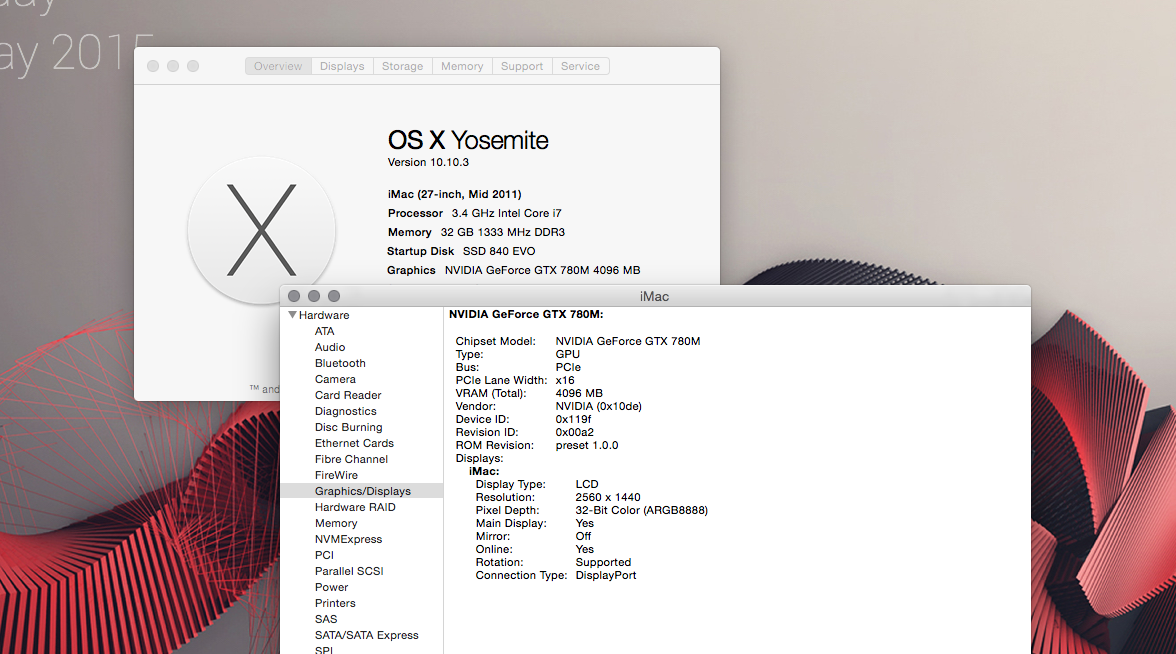Select Graphics/Displays in the sidebar

(x=362, y=491)
